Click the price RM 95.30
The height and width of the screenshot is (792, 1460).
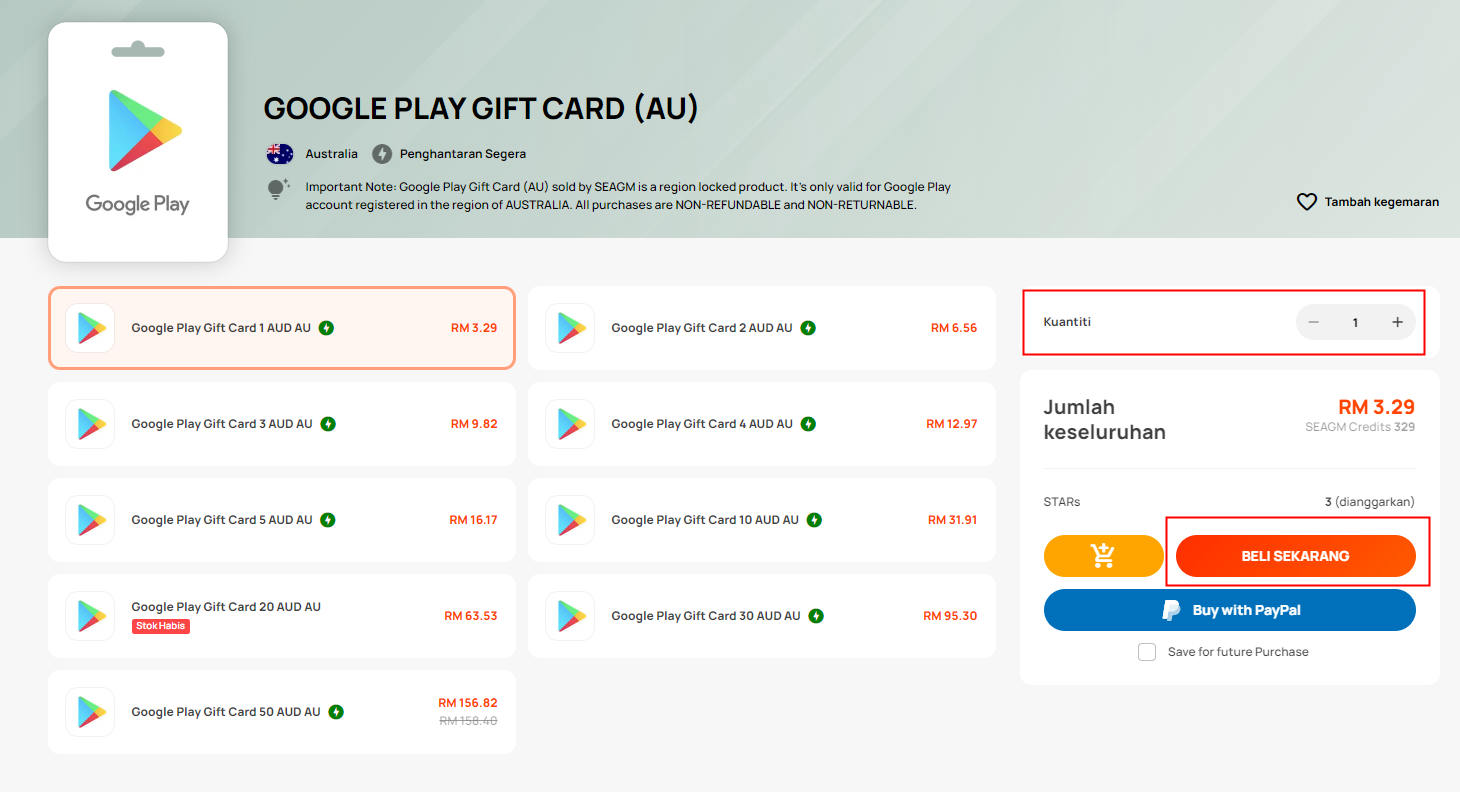pyautogui.click(x=950, y=616)
